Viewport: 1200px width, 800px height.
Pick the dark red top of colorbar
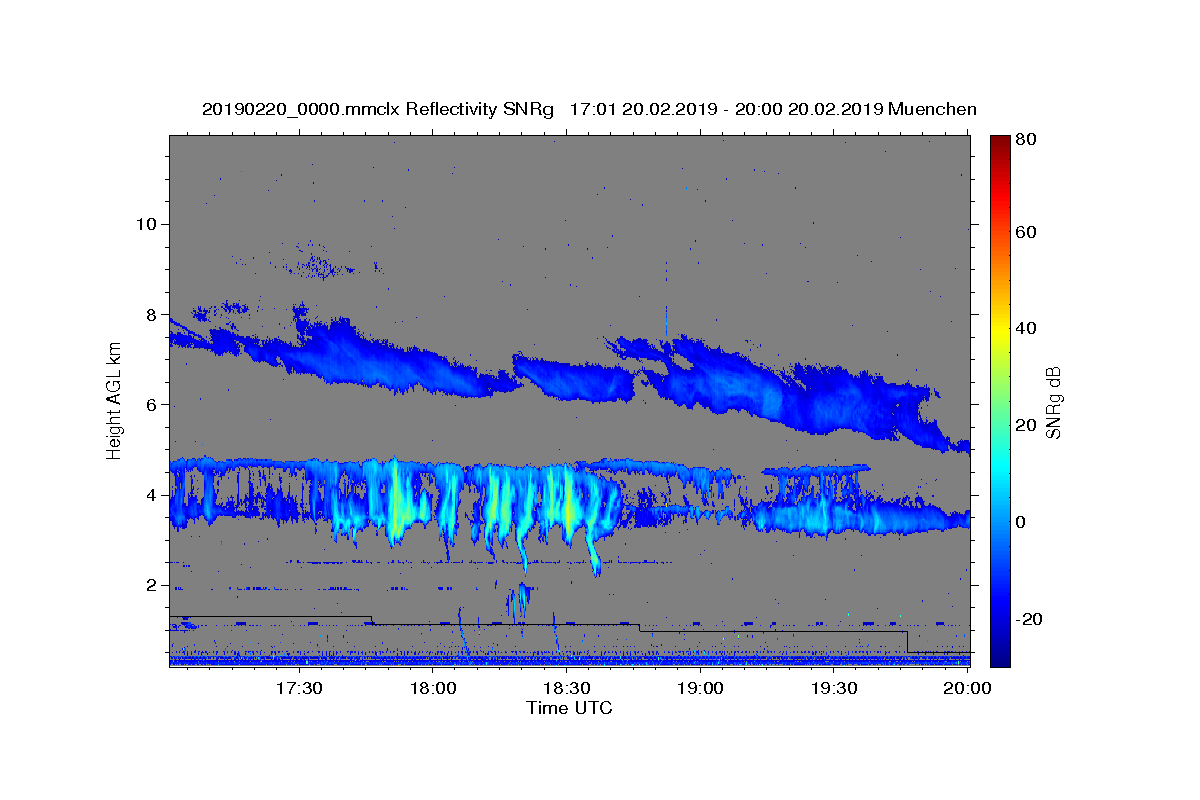tap(1000, 142)
